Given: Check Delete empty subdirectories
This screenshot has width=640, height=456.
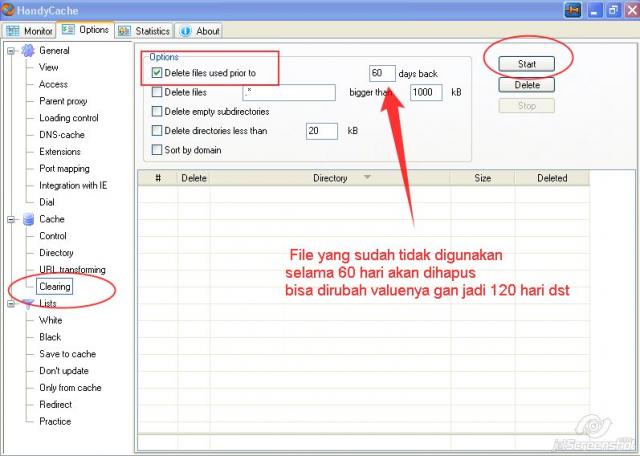Looking at the screenshot, I should coord(157,111).
